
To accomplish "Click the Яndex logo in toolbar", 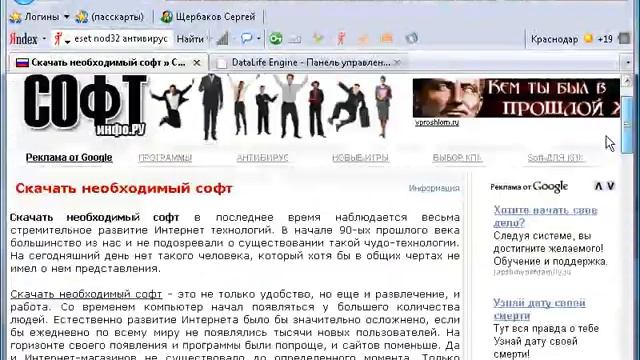I will [x=23, y=39].
